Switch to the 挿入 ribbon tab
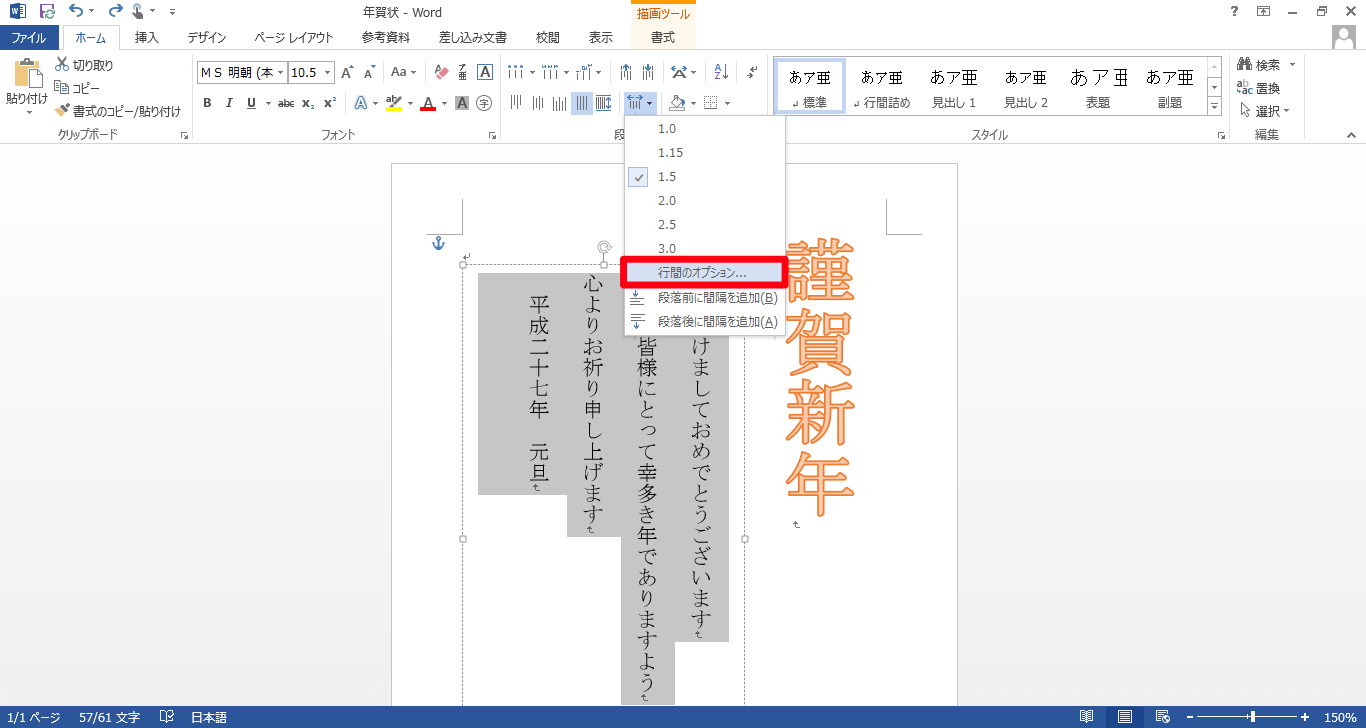 [147, 38]
